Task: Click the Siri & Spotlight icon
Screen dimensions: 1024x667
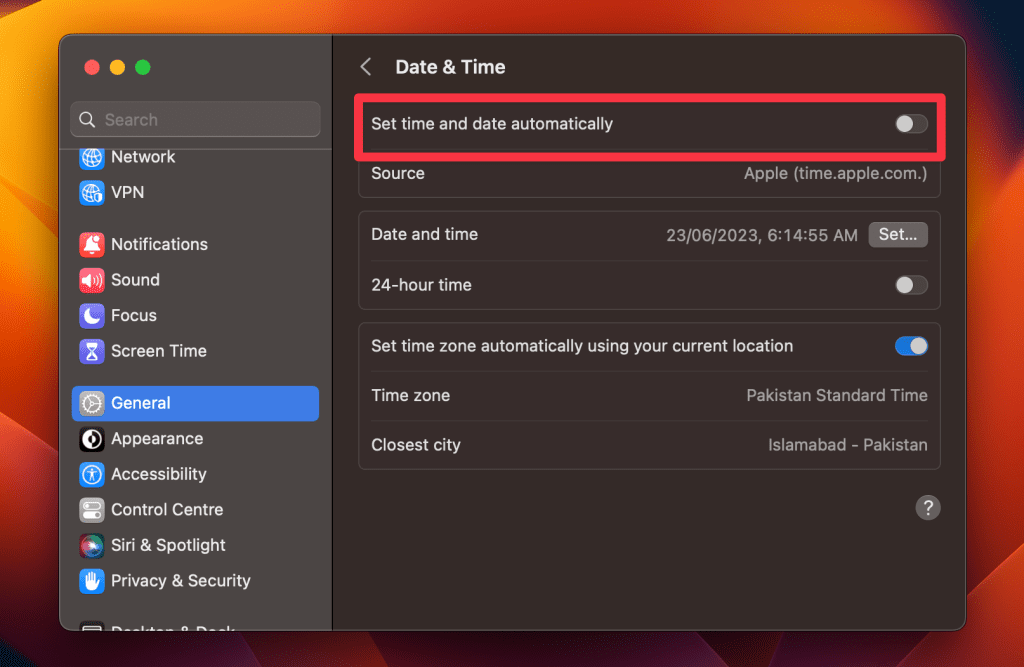Action: [x=92, y=545]
